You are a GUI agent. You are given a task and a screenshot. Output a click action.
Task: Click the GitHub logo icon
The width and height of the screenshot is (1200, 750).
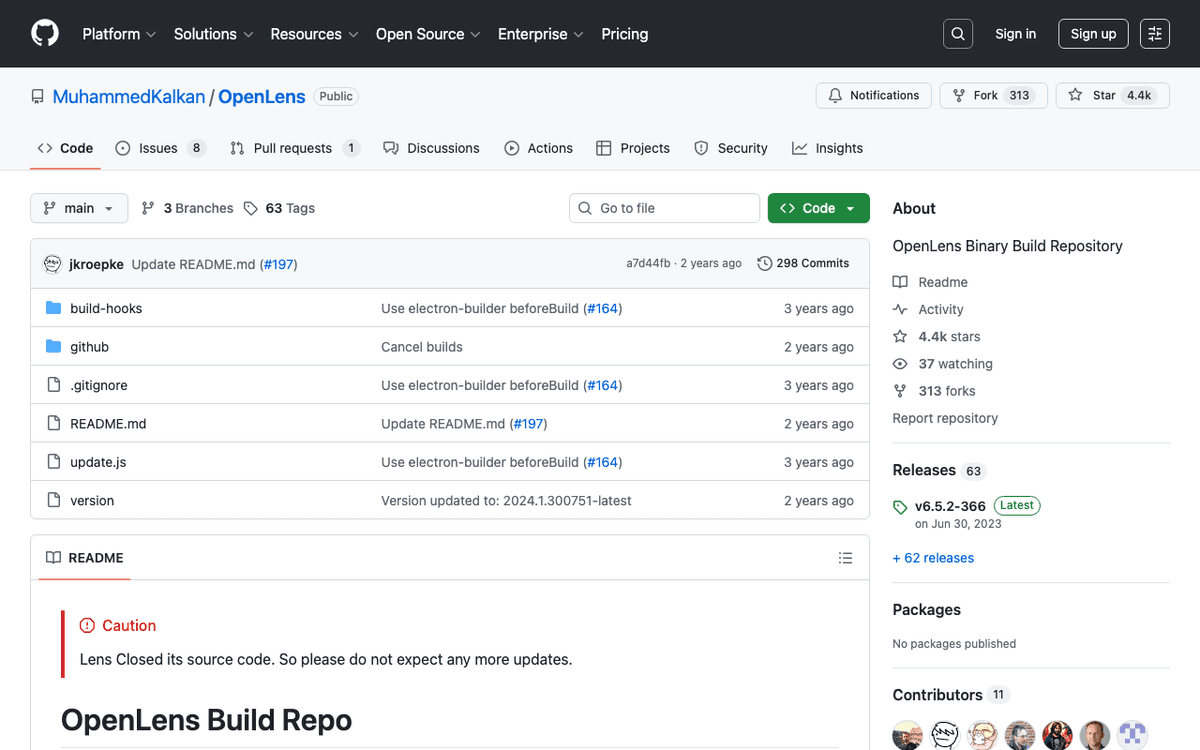(45, 34)
